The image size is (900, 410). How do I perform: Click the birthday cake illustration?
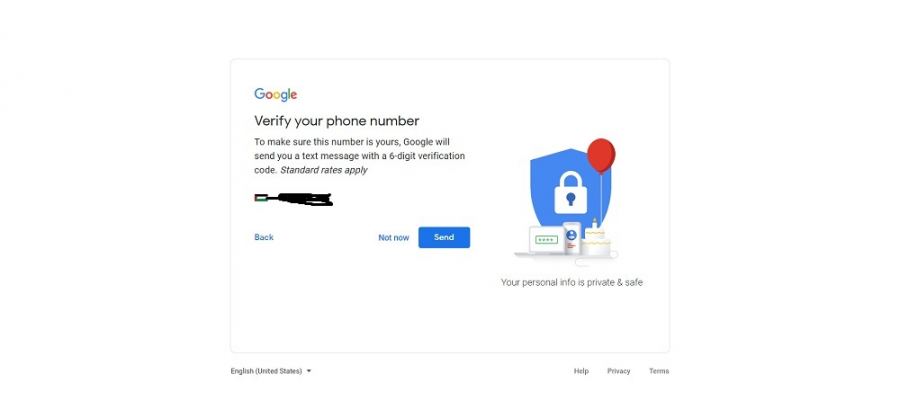(597, 241)
